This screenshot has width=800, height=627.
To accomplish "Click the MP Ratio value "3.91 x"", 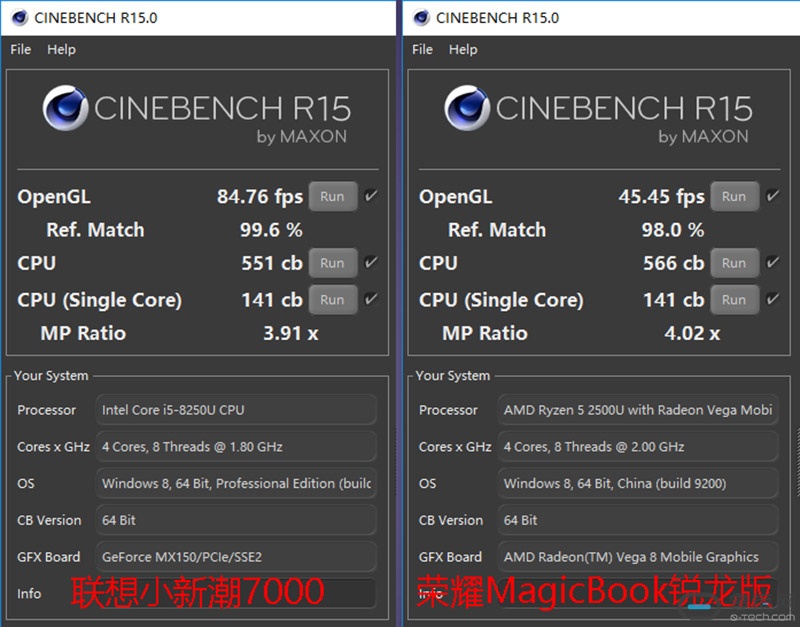I will 291,334.
